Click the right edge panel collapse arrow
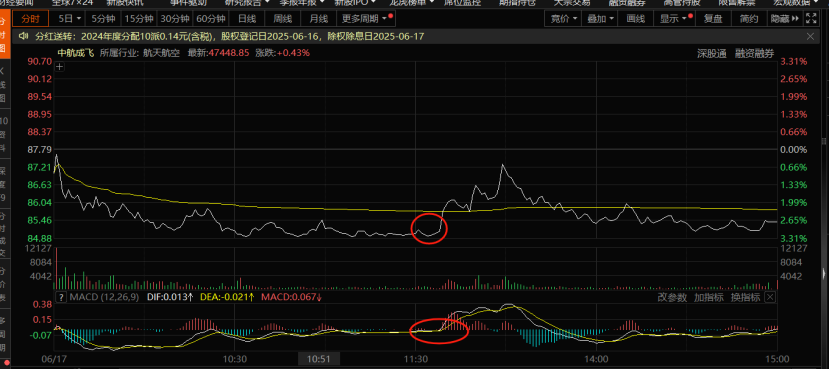Screen dimensions: 830x370 click(824, 274)
